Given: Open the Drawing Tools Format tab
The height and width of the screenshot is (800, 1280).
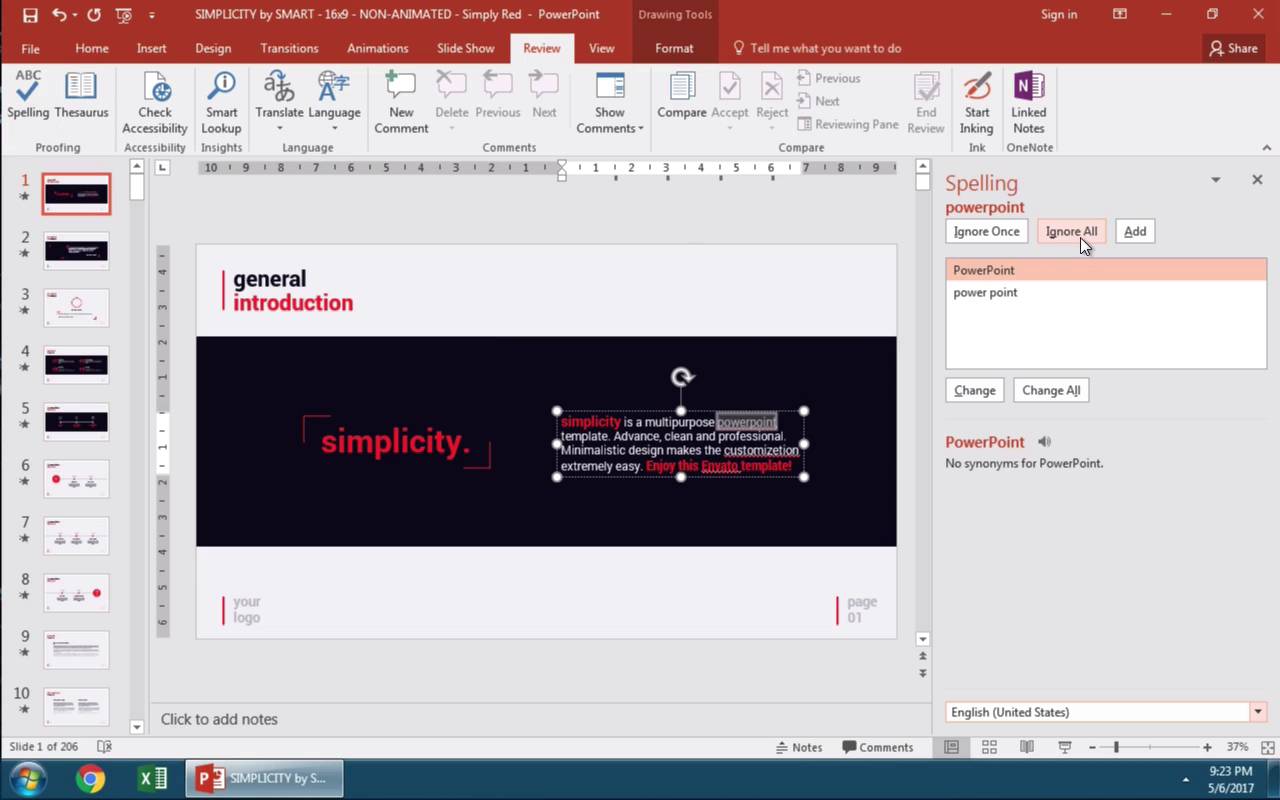Looking at the screenshot, I should [674, 48].
